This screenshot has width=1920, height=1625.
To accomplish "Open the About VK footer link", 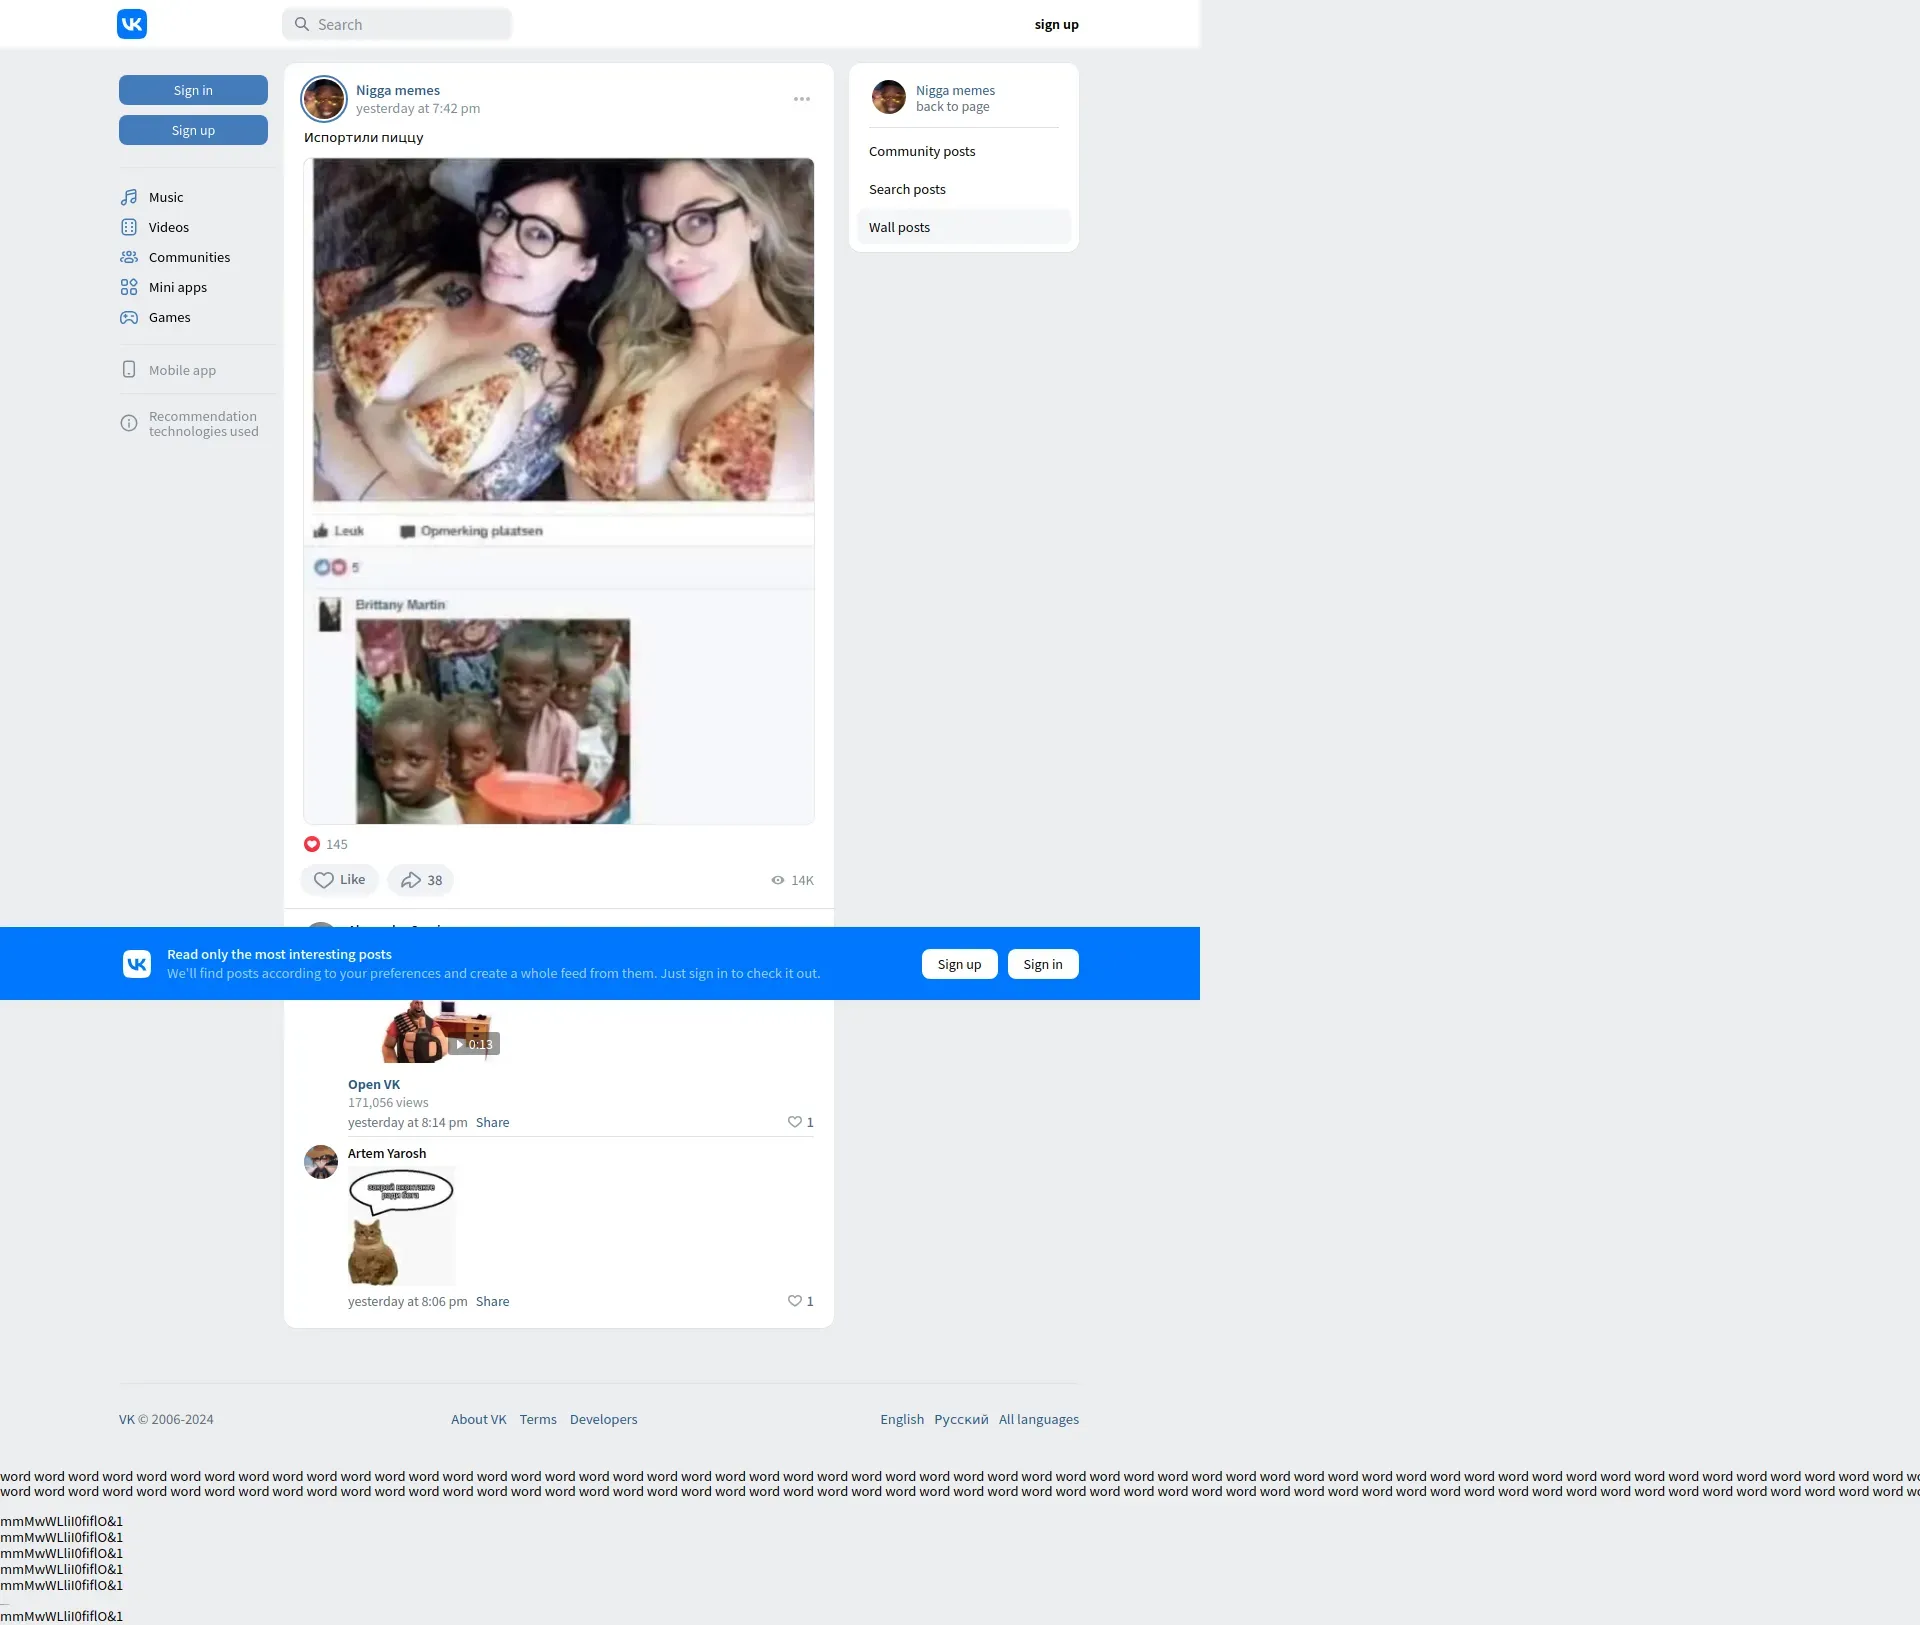I will tap(478, 1419).
